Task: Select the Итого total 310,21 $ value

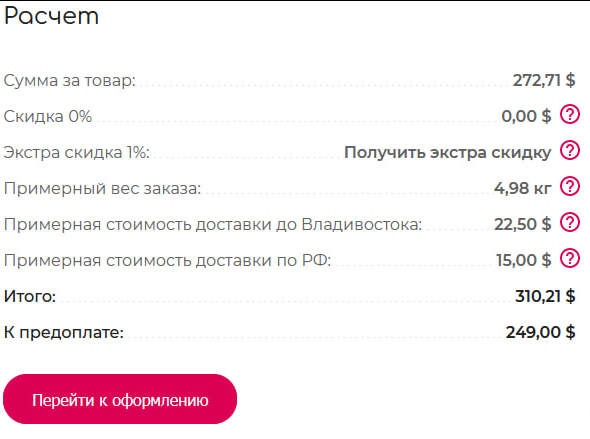Action: pos(545,296)
